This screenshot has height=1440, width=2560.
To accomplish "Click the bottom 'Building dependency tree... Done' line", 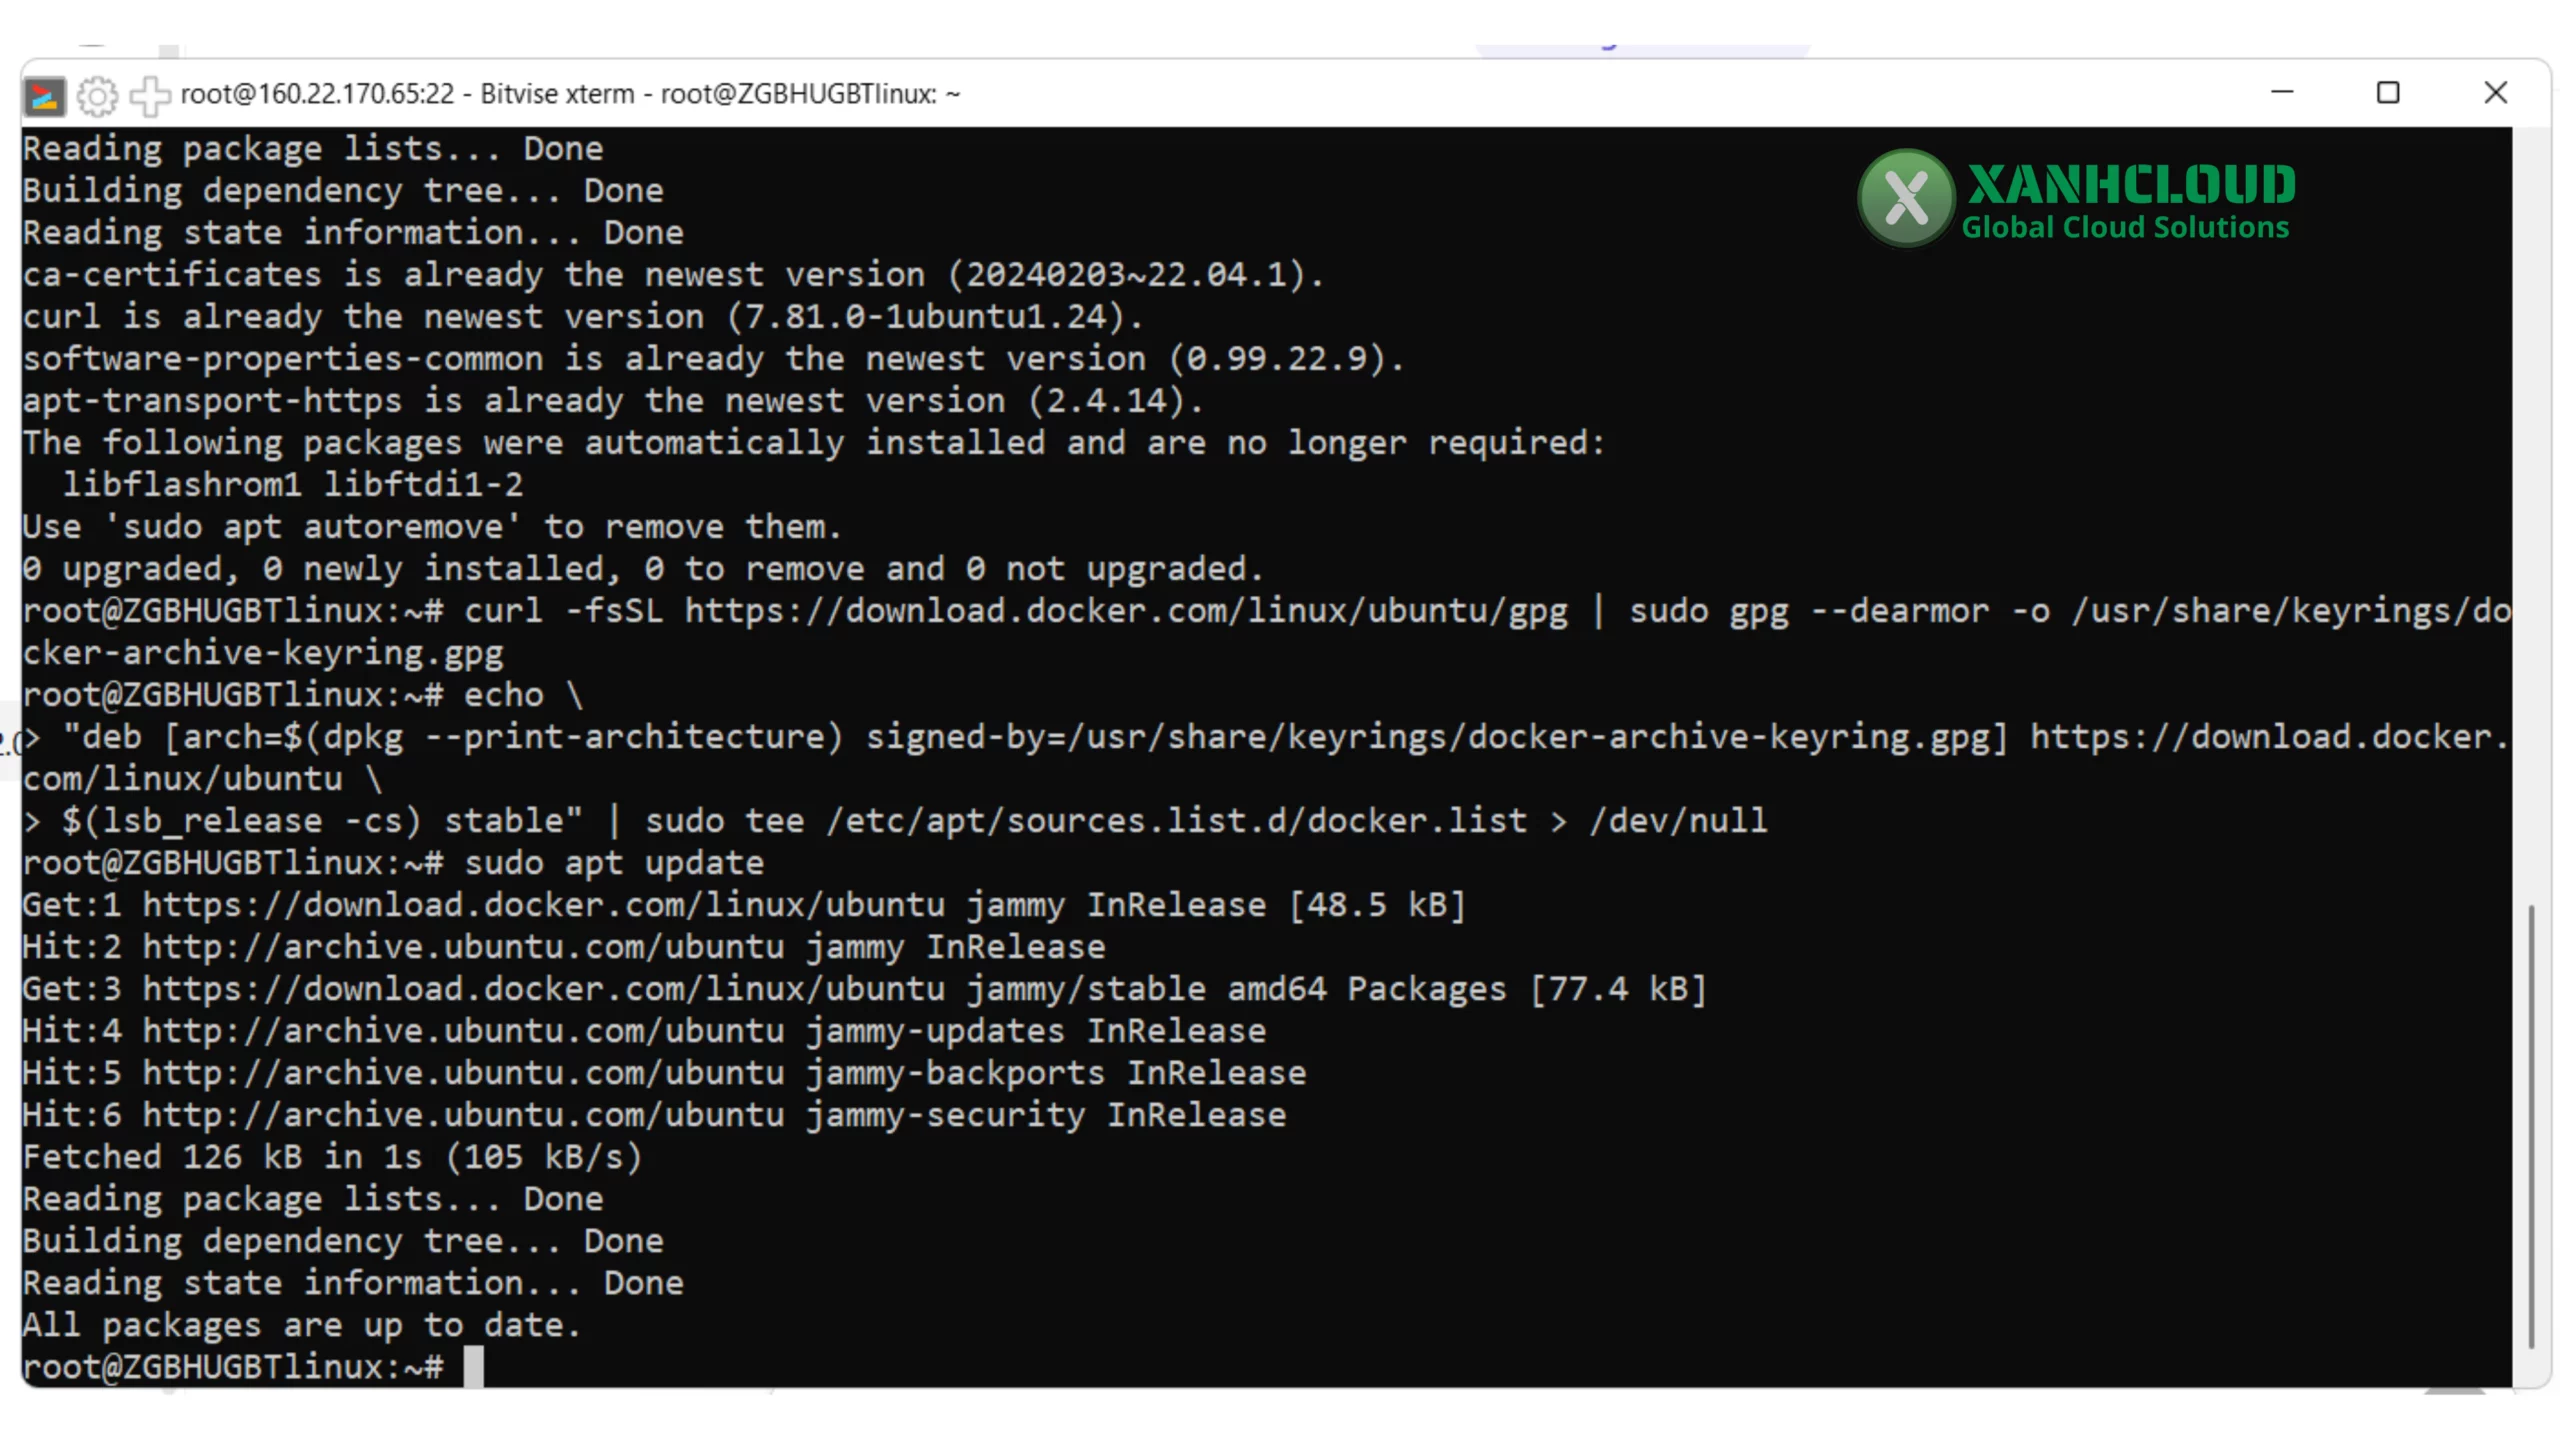I will click(x=343, y=1241).
